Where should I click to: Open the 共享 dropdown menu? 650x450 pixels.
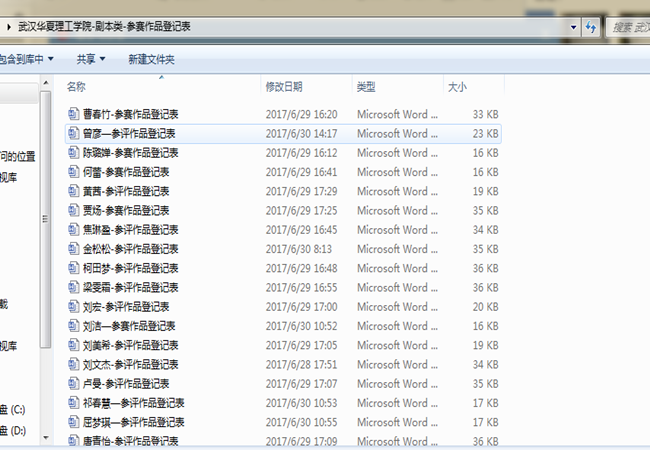click(91, 59)
